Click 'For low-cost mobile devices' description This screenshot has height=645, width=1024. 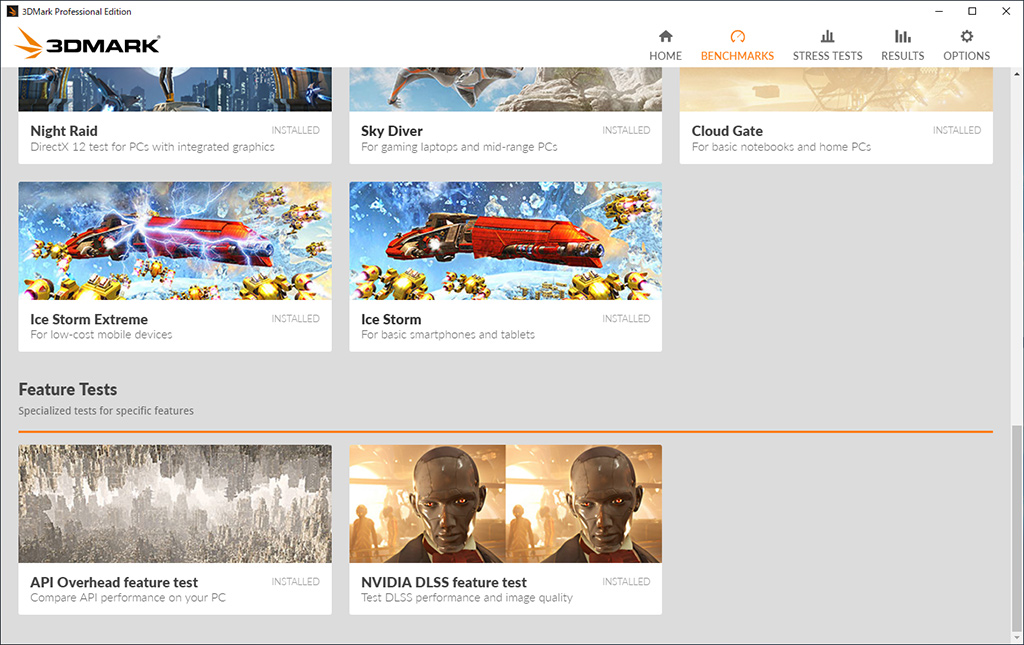101,335
